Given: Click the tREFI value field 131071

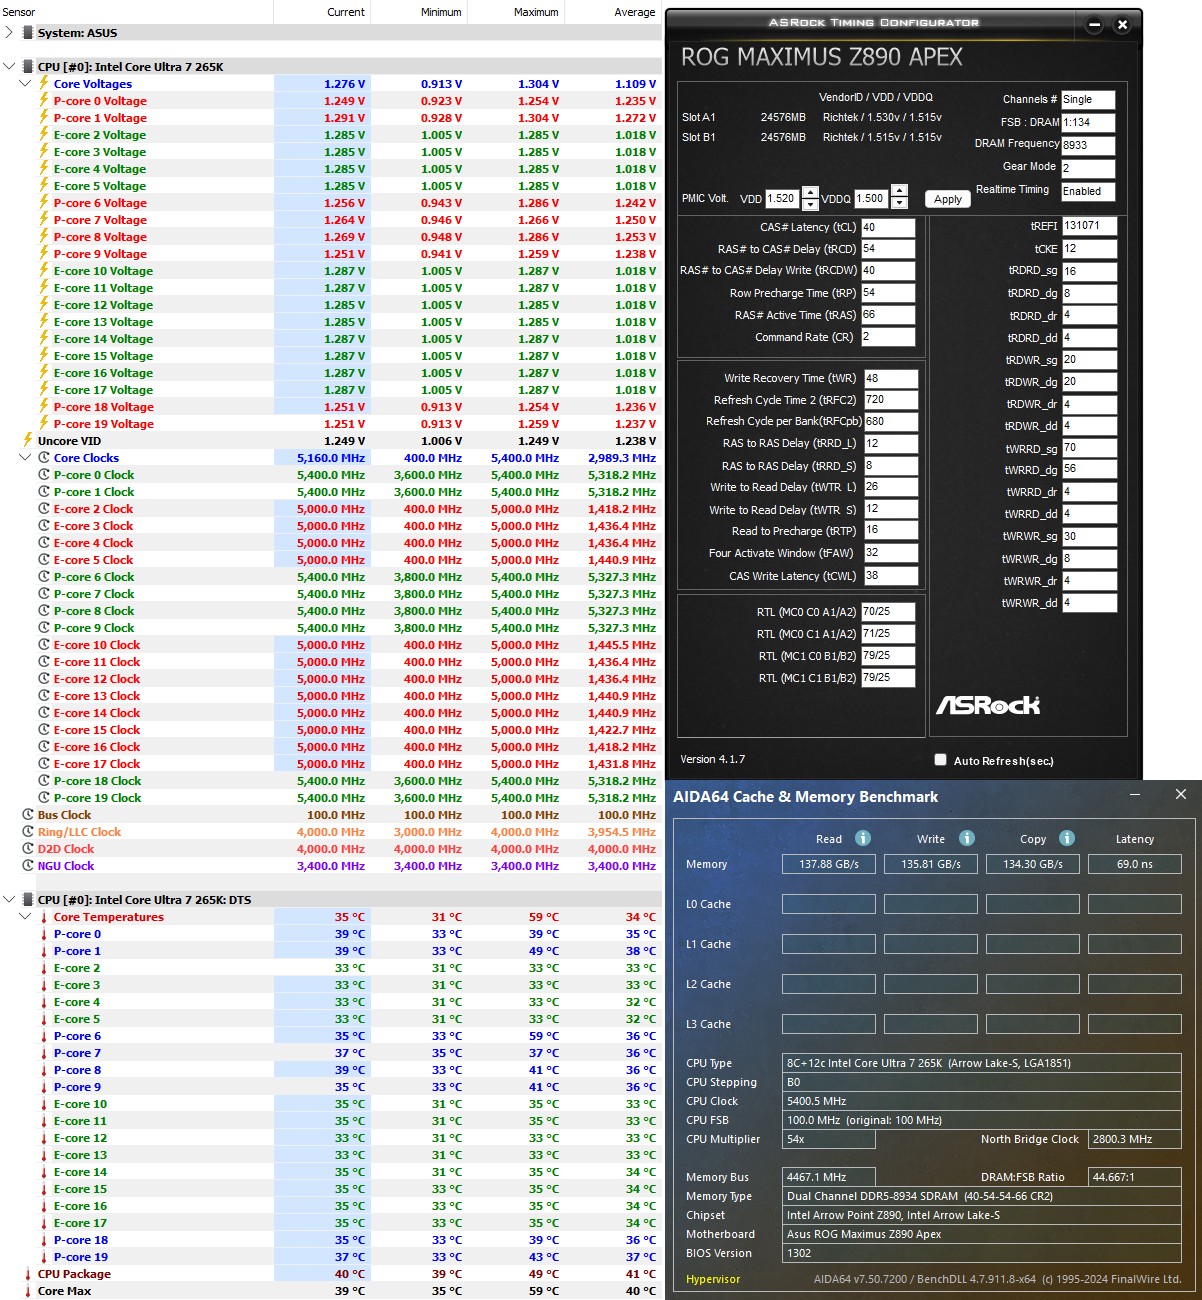Looking at the screenshot, I should 1089,226.
